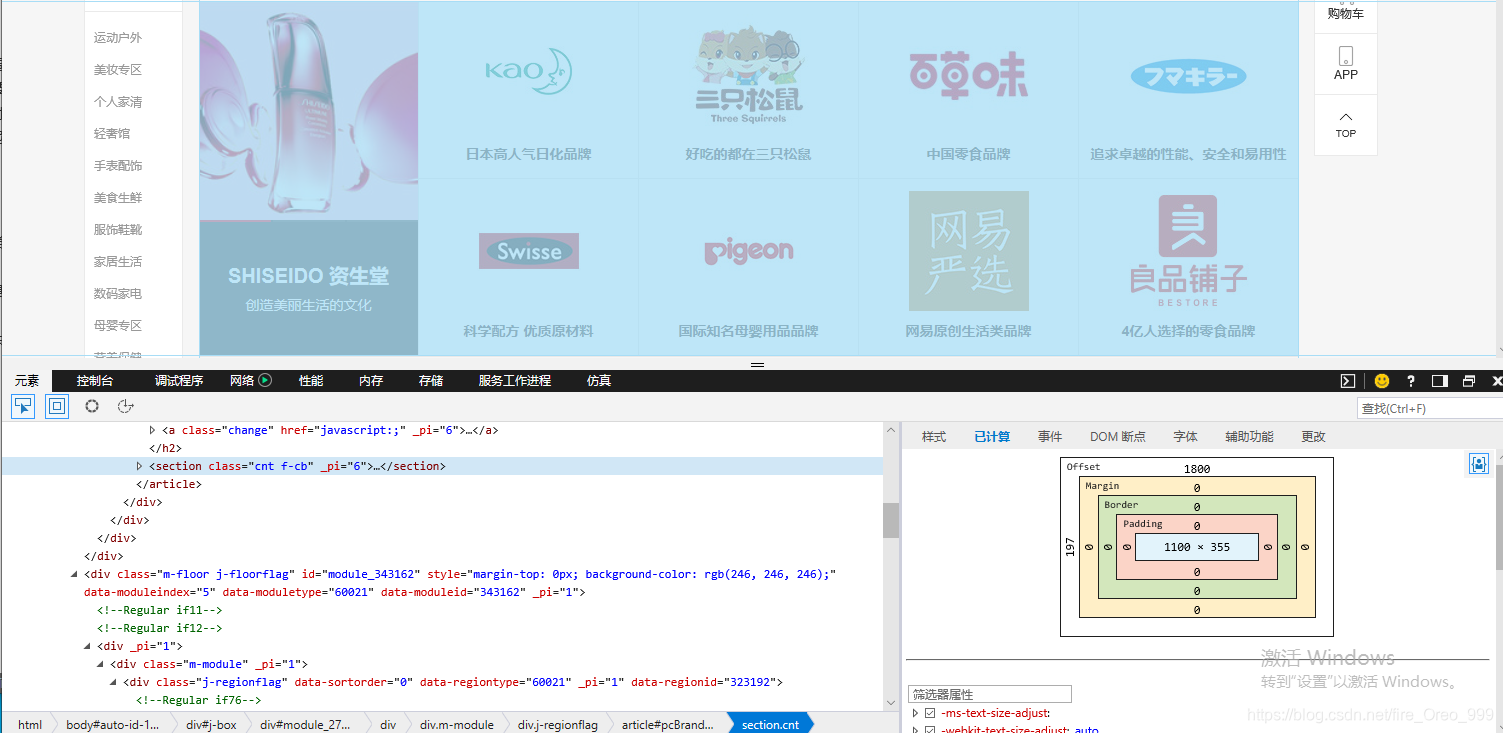Viewport: 1503px width, 733px height.
Task: Select div.j-regionflag breadcrumb
Action: (x=557, y=724)
